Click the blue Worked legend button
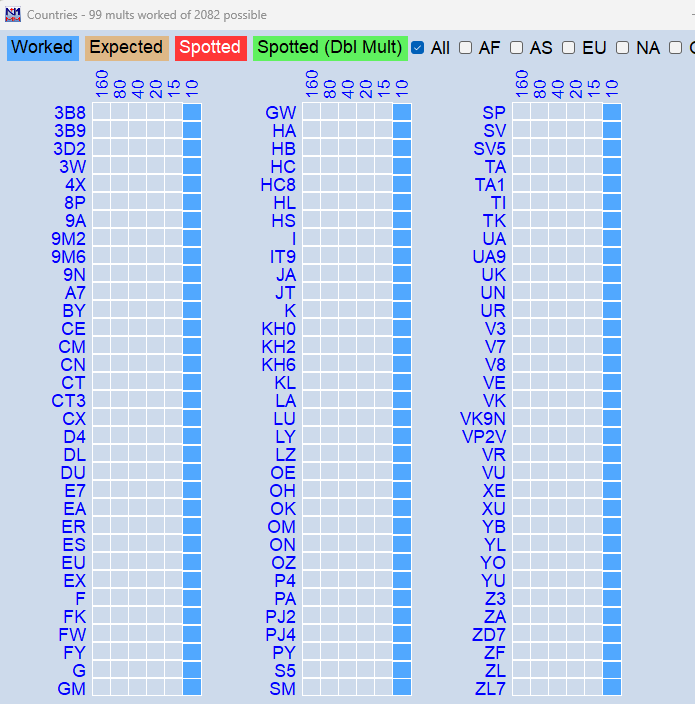Viewport: 695px width, 704px height. point(42,47)
